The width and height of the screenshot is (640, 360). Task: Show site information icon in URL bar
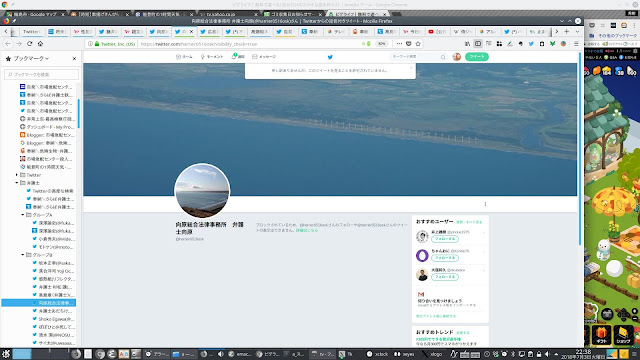coord(90,44)
